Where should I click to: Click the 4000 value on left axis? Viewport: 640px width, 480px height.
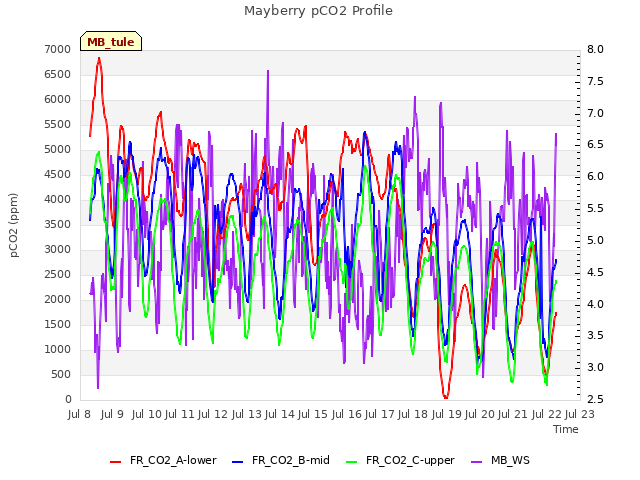tap(58, 200)
